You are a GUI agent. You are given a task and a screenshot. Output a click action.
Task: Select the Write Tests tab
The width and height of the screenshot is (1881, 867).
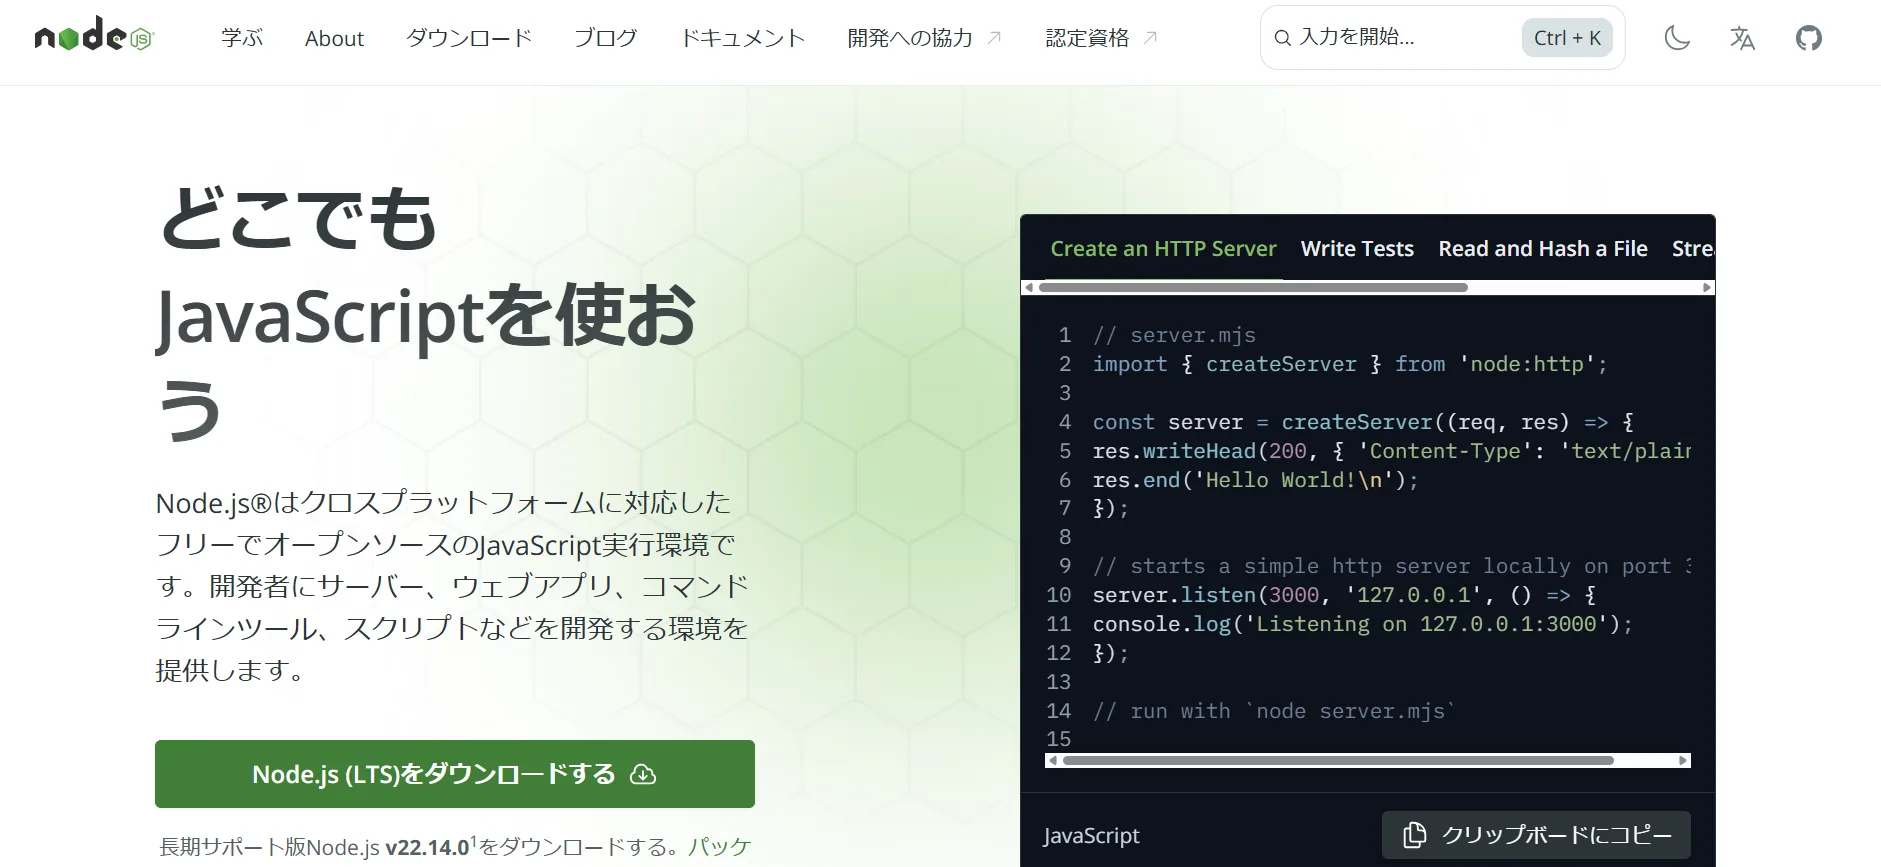coord(1357,249)
